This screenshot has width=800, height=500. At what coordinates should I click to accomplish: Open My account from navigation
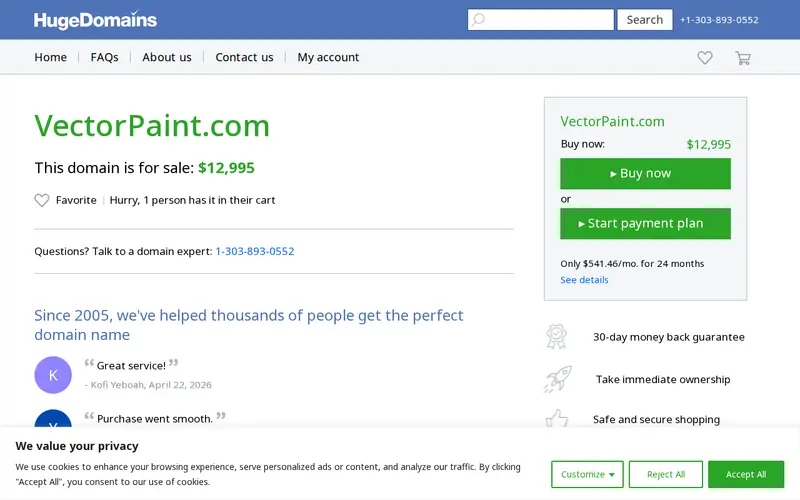(x=328, y=57)
